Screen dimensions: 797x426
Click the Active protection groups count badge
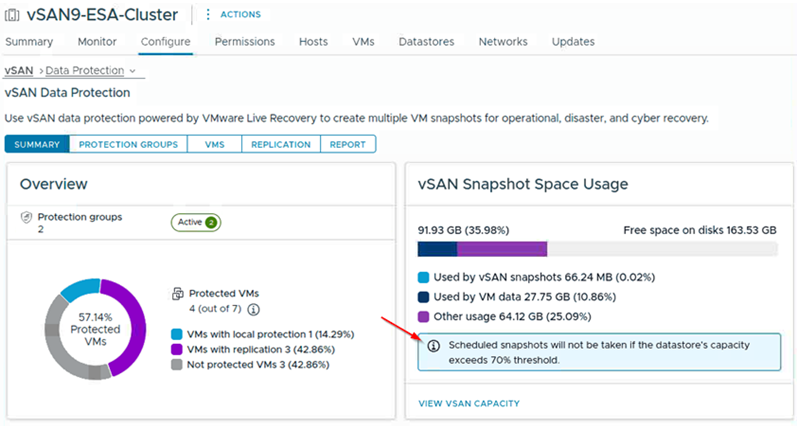point(211,222)
